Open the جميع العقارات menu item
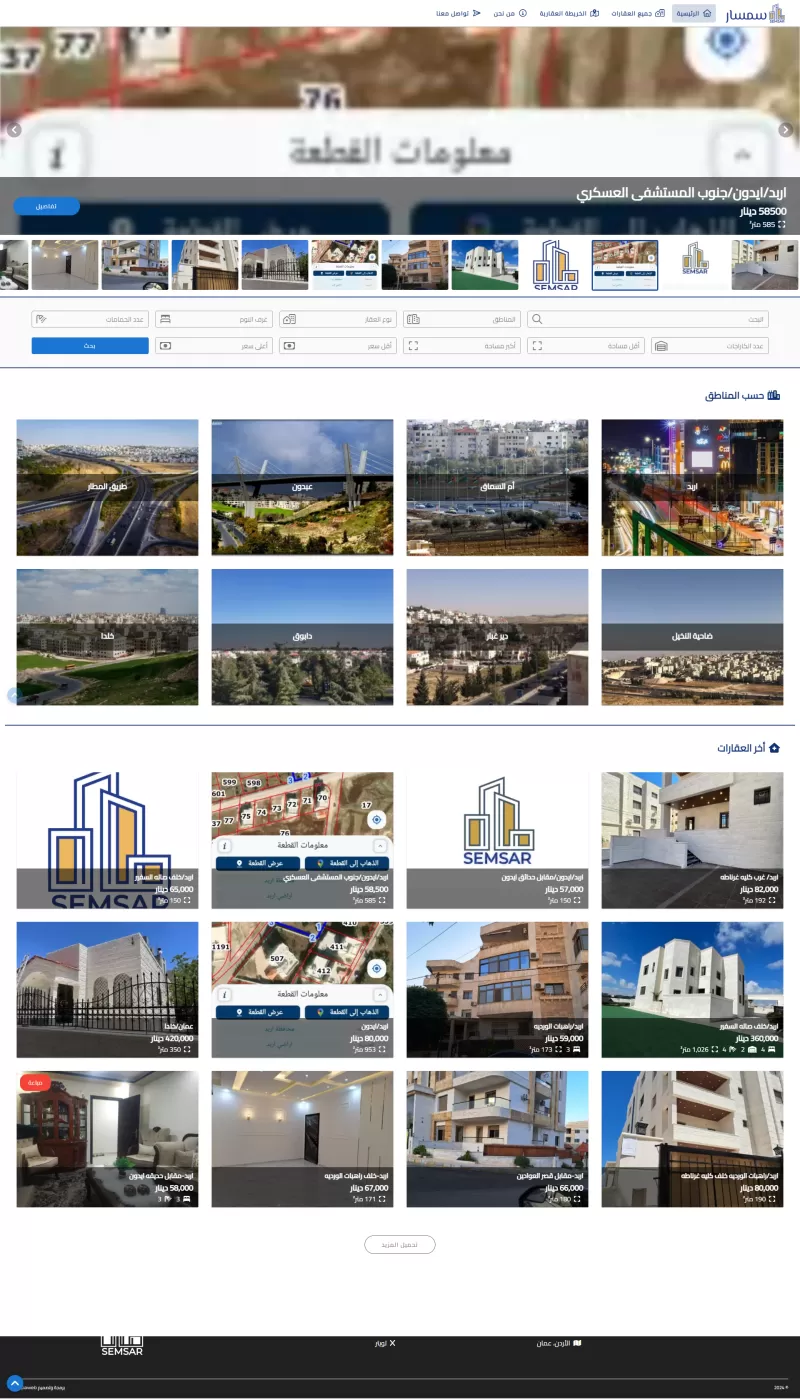The height and width of the screenshot is (1400, 800). tap(638, 13)
